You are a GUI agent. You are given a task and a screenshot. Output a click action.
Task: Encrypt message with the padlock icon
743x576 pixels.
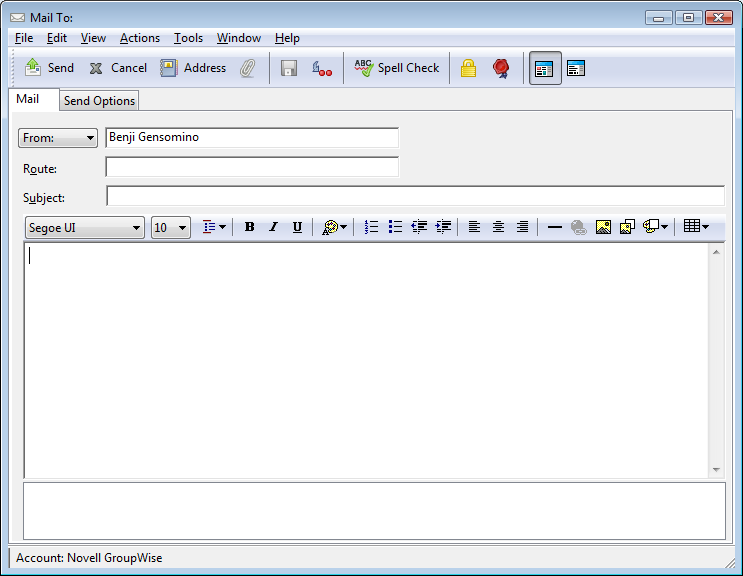coord(468,68)
